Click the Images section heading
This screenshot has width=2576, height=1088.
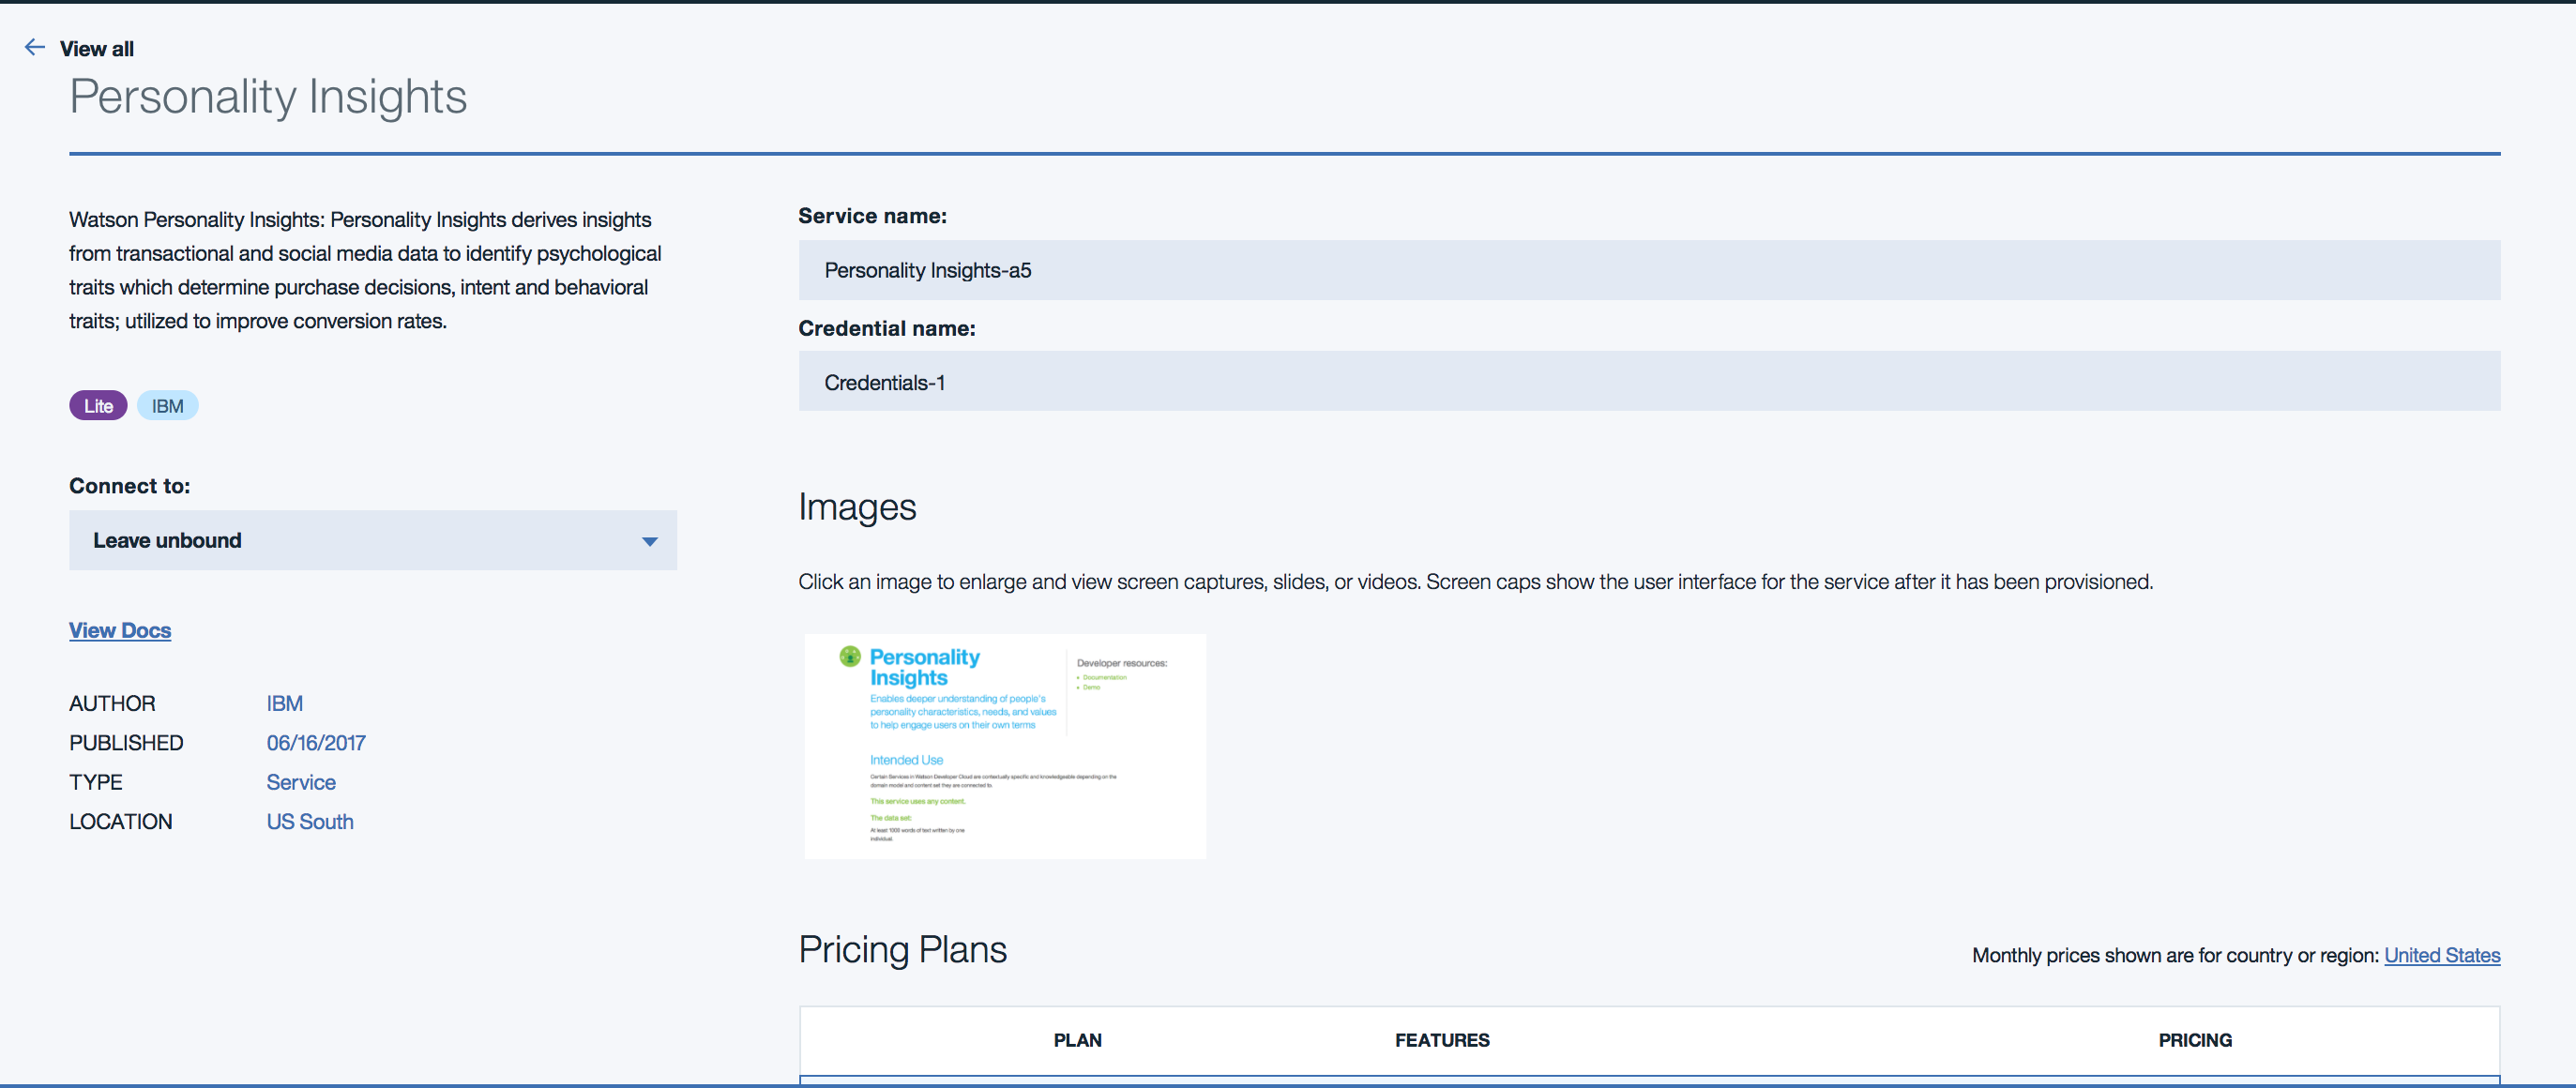pos(857,508)
